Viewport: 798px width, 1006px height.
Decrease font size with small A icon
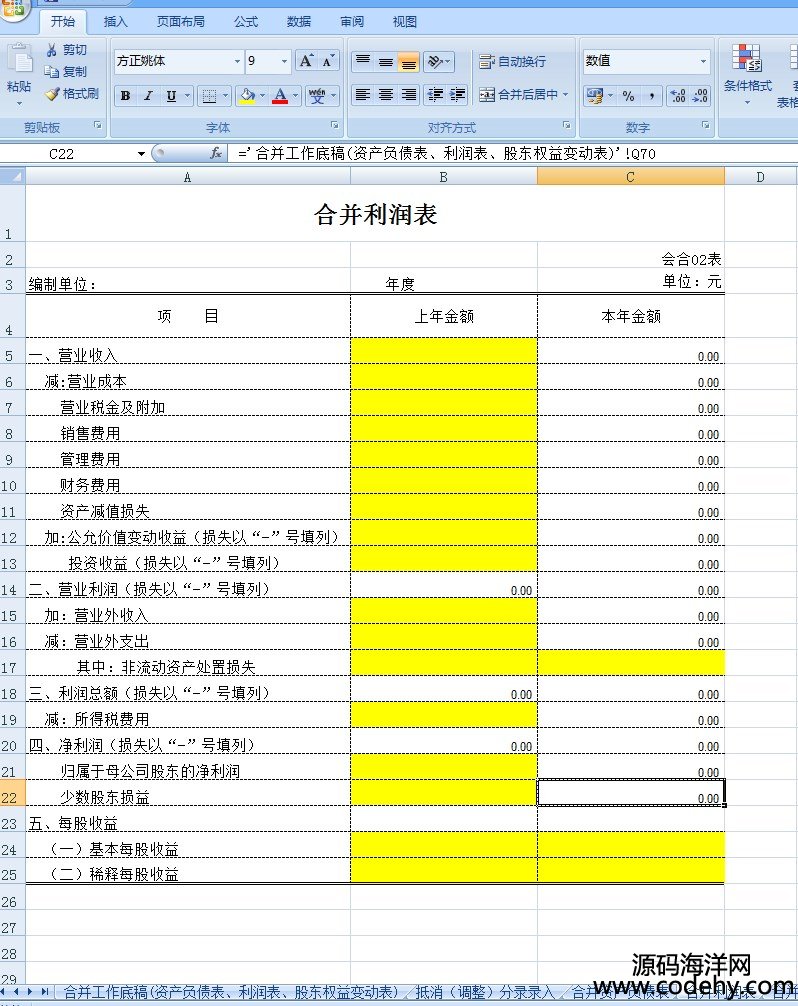[x=328, y=61]
